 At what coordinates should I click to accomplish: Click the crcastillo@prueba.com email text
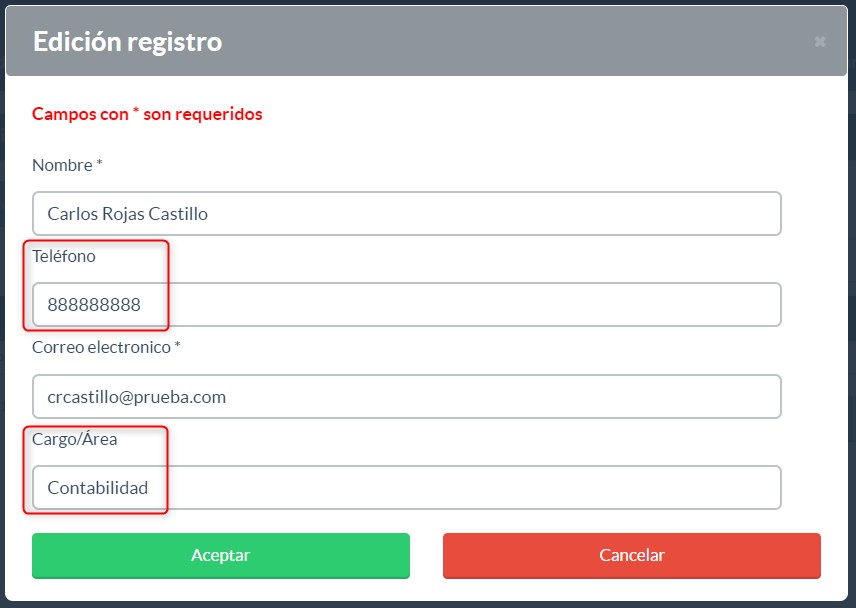pos(136,397)
